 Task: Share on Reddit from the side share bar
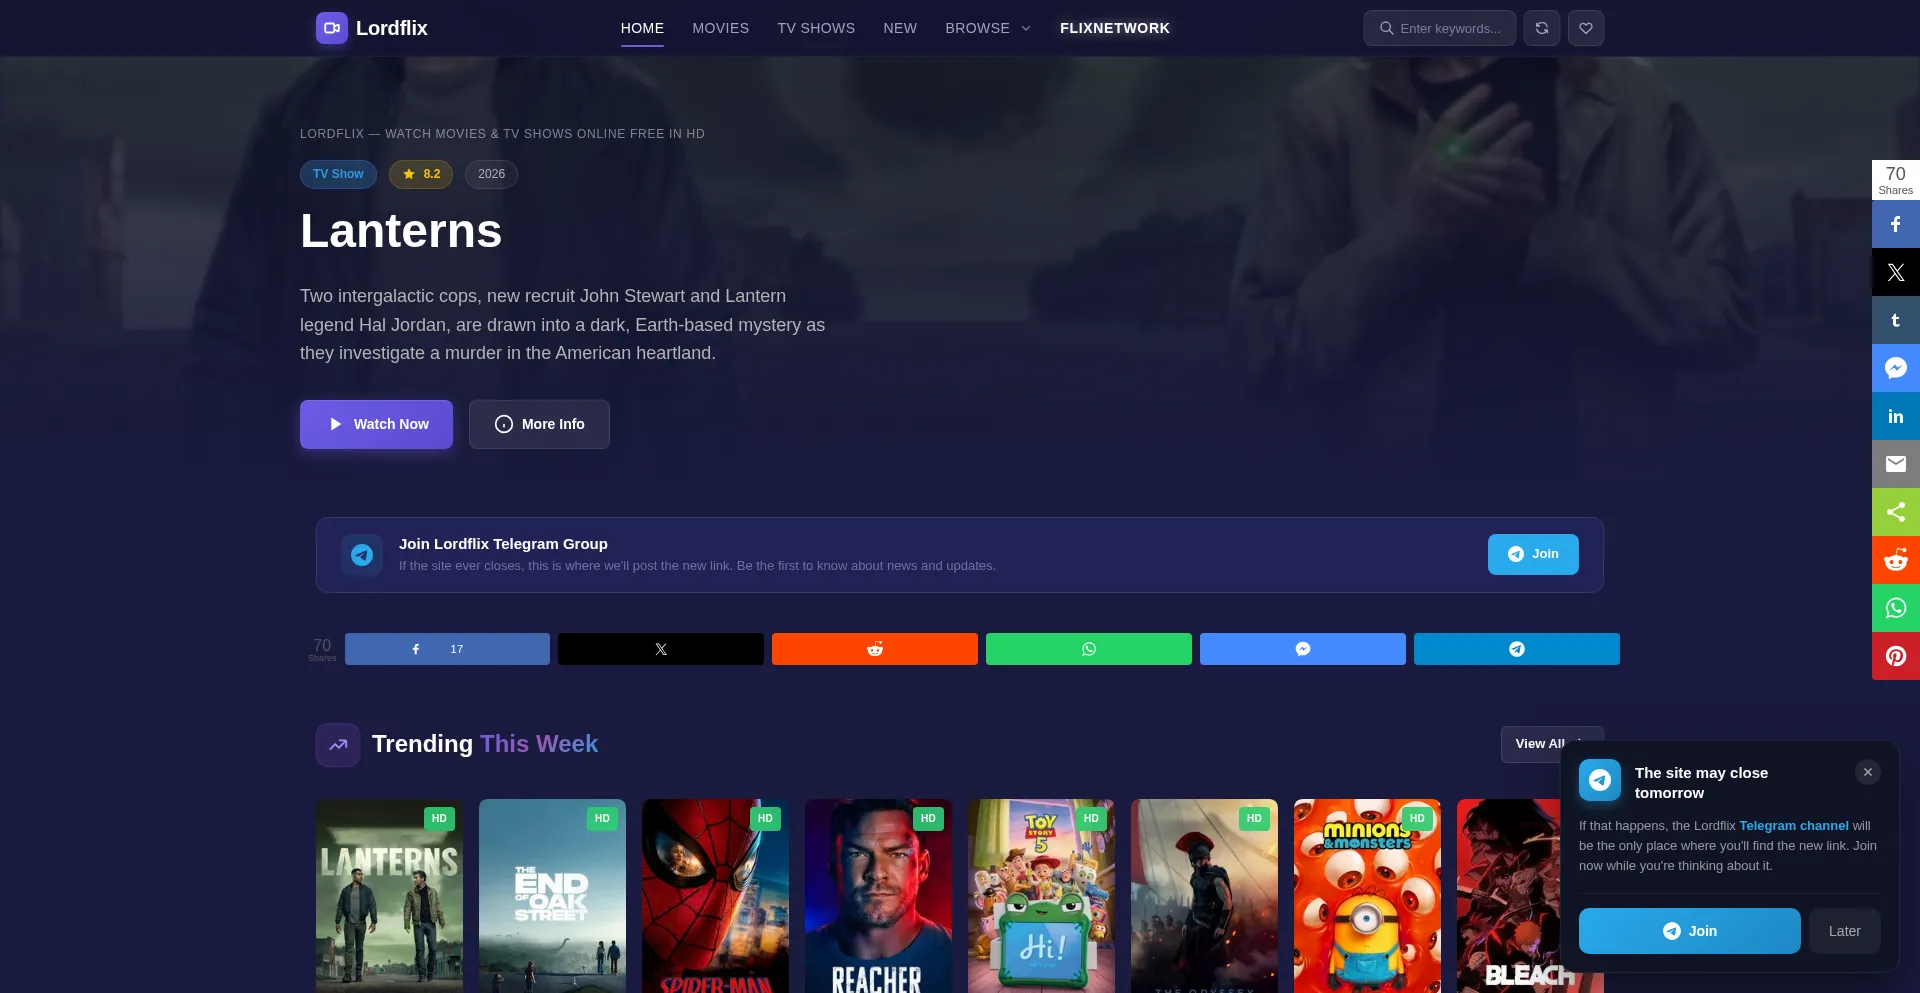(x=1896, y=560)
